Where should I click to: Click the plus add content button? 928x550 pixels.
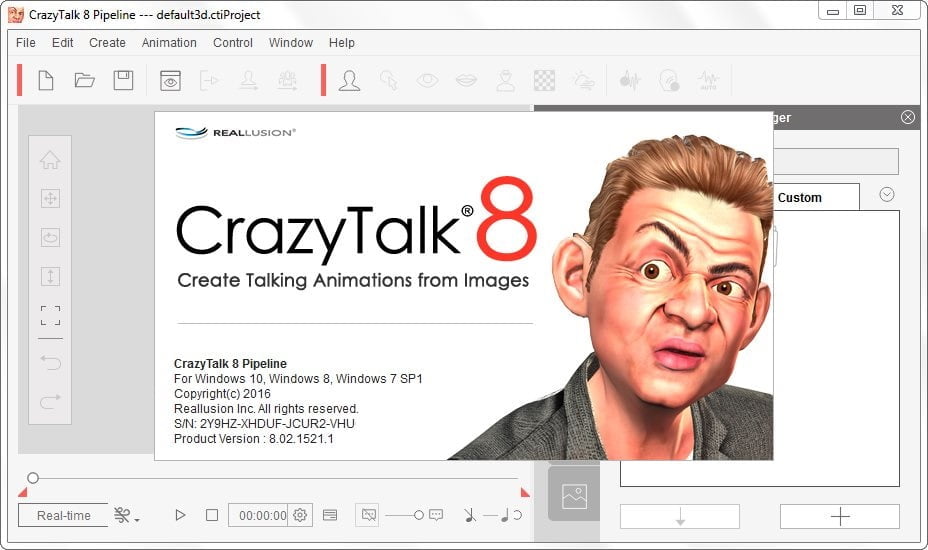pos(840,516)
